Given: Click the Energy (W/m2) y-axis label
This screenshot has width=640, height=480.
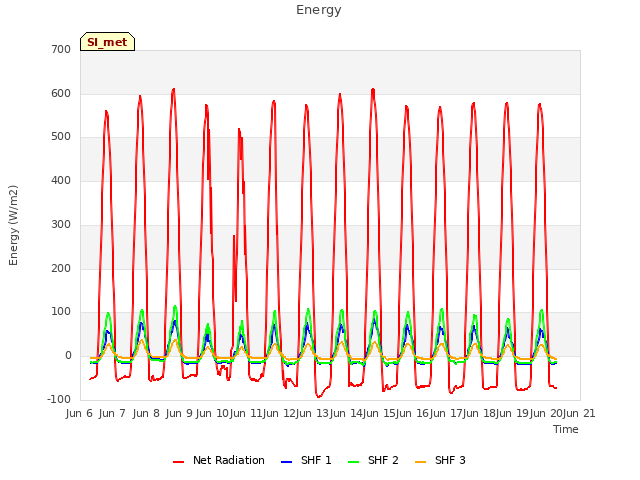Looking at the screenshot, I should coord(13,225).
